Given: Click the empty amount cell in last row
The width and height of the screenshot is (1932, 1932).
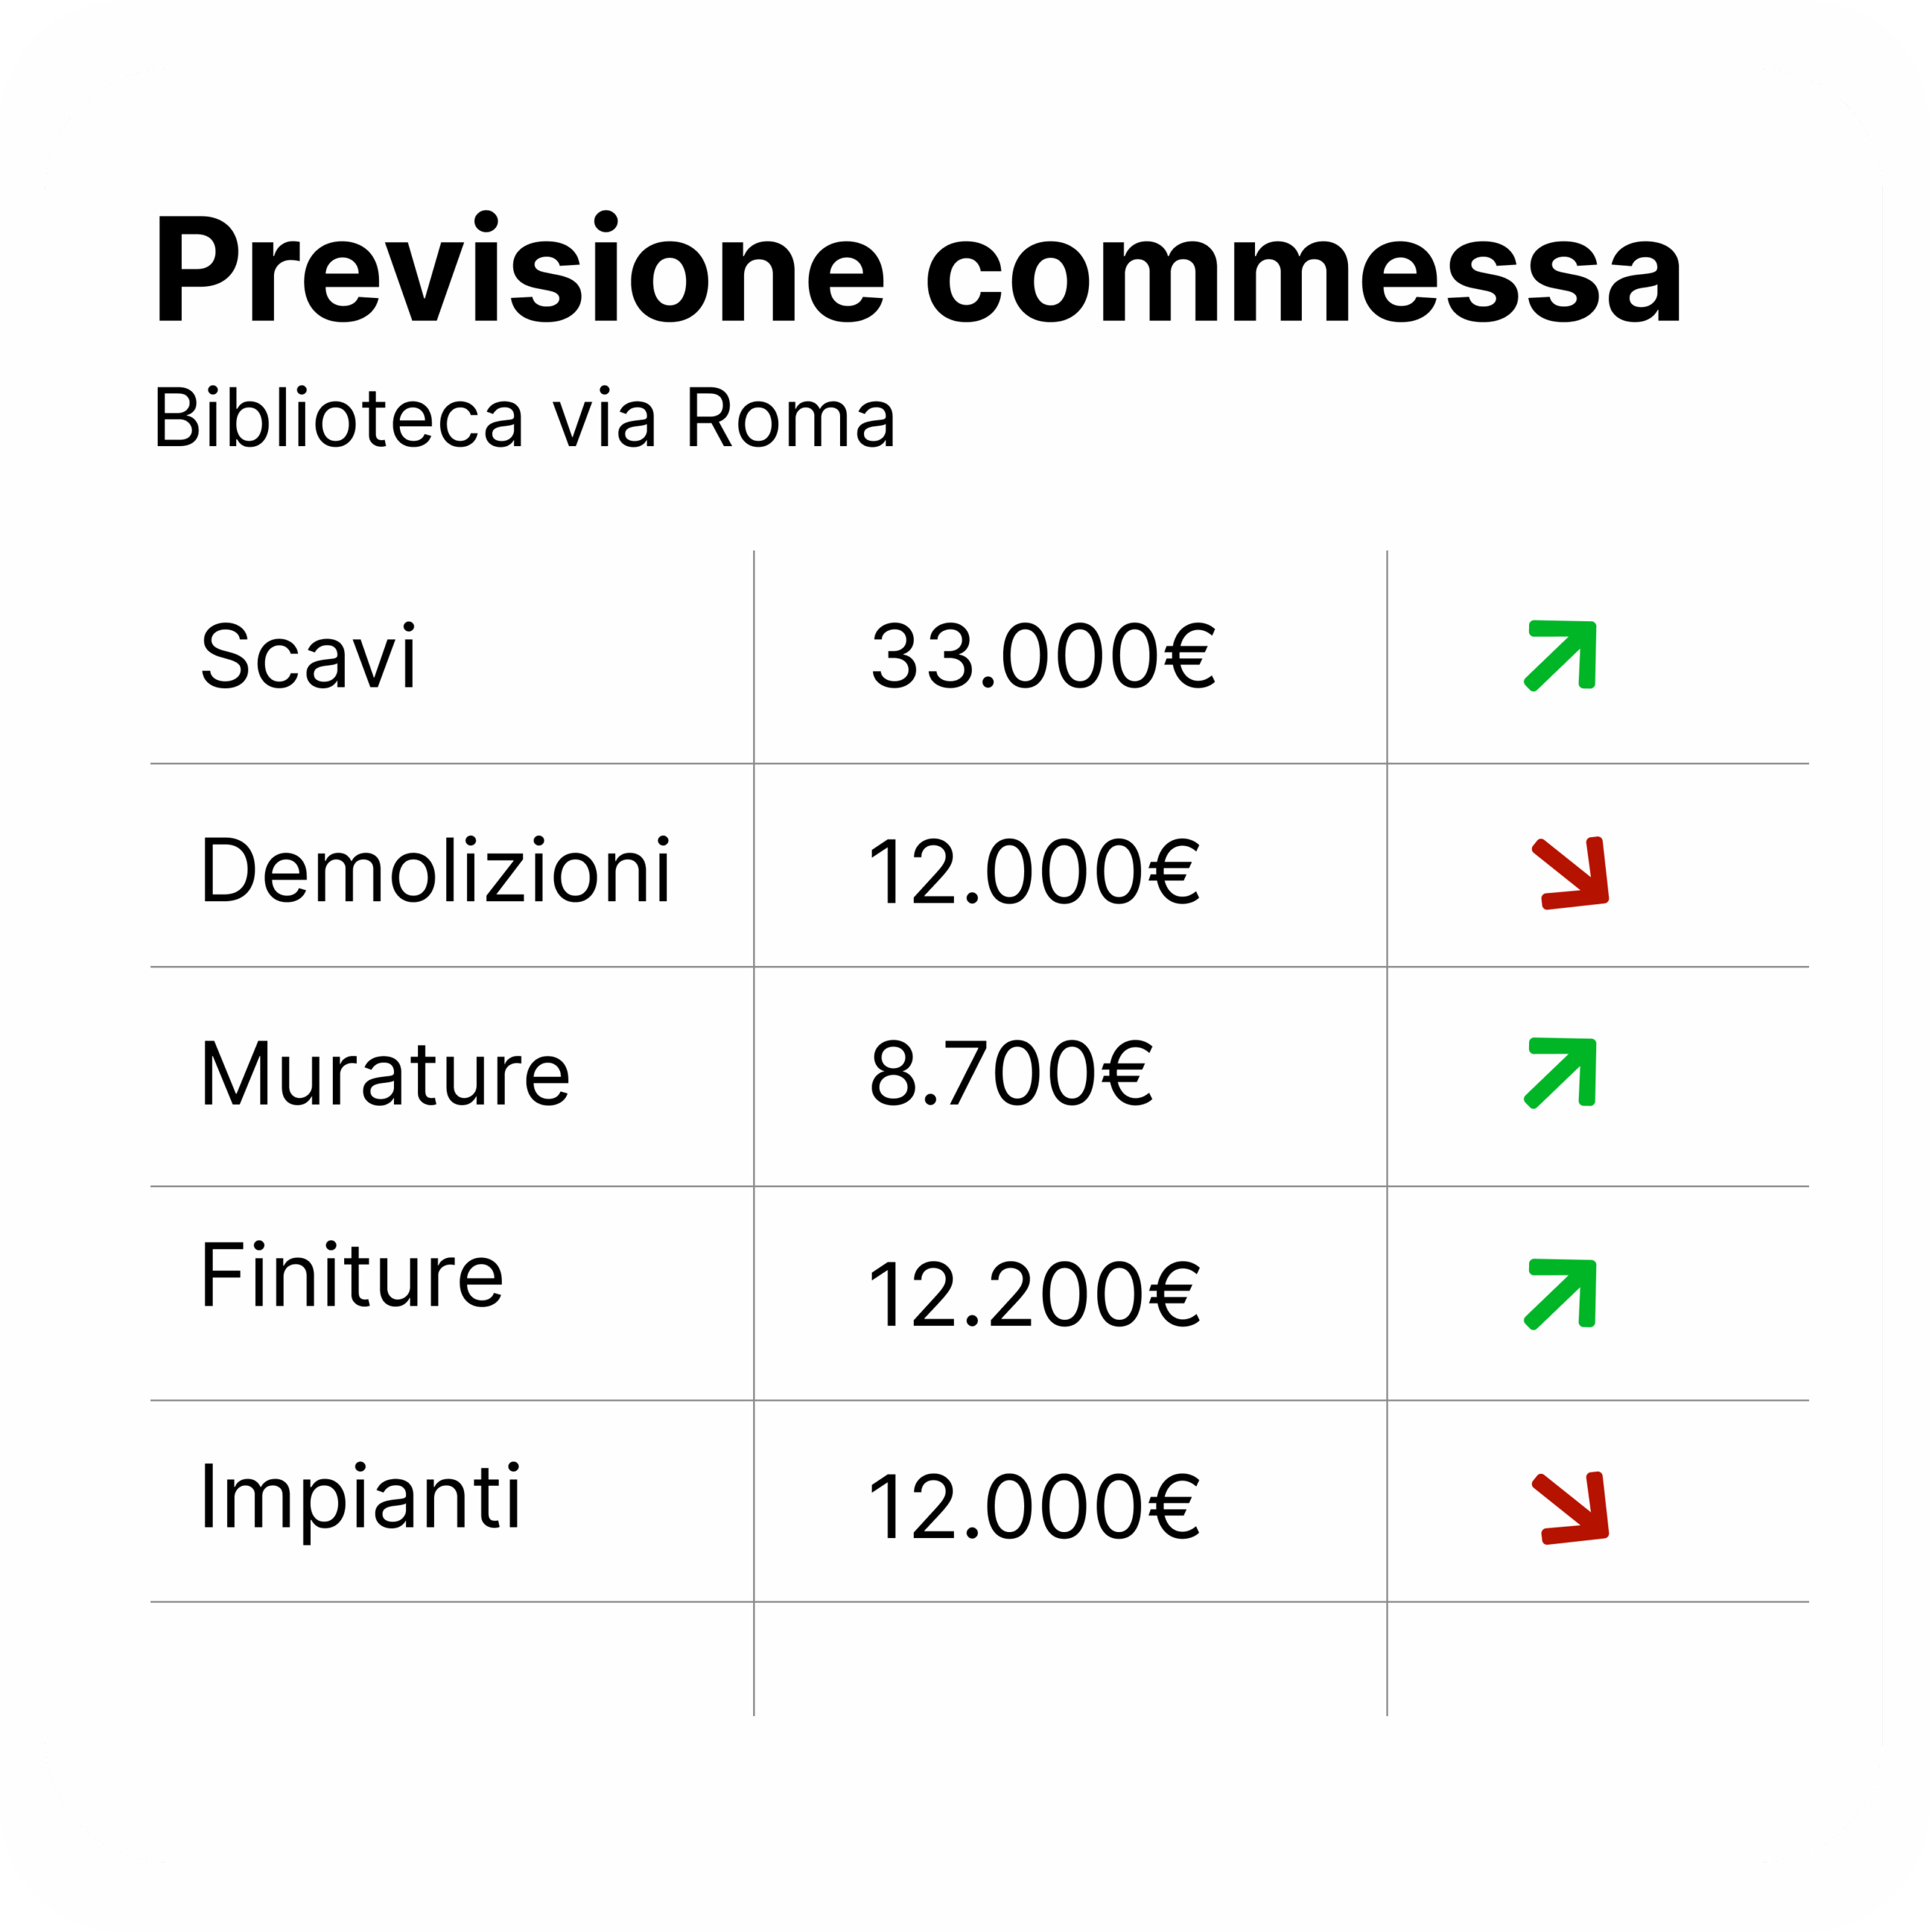Looking at the screenshot, I should coord(1070,1659).
